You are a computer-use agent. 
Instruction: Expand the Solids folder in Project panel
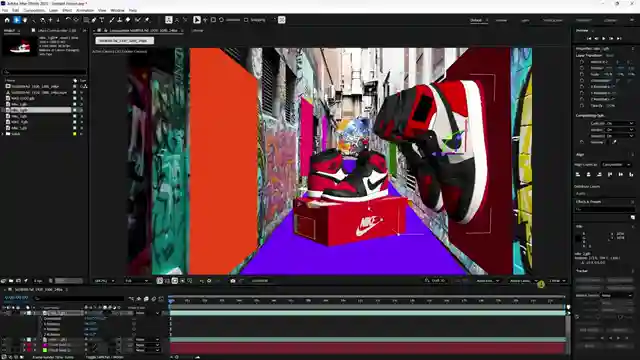coord(3,134)
